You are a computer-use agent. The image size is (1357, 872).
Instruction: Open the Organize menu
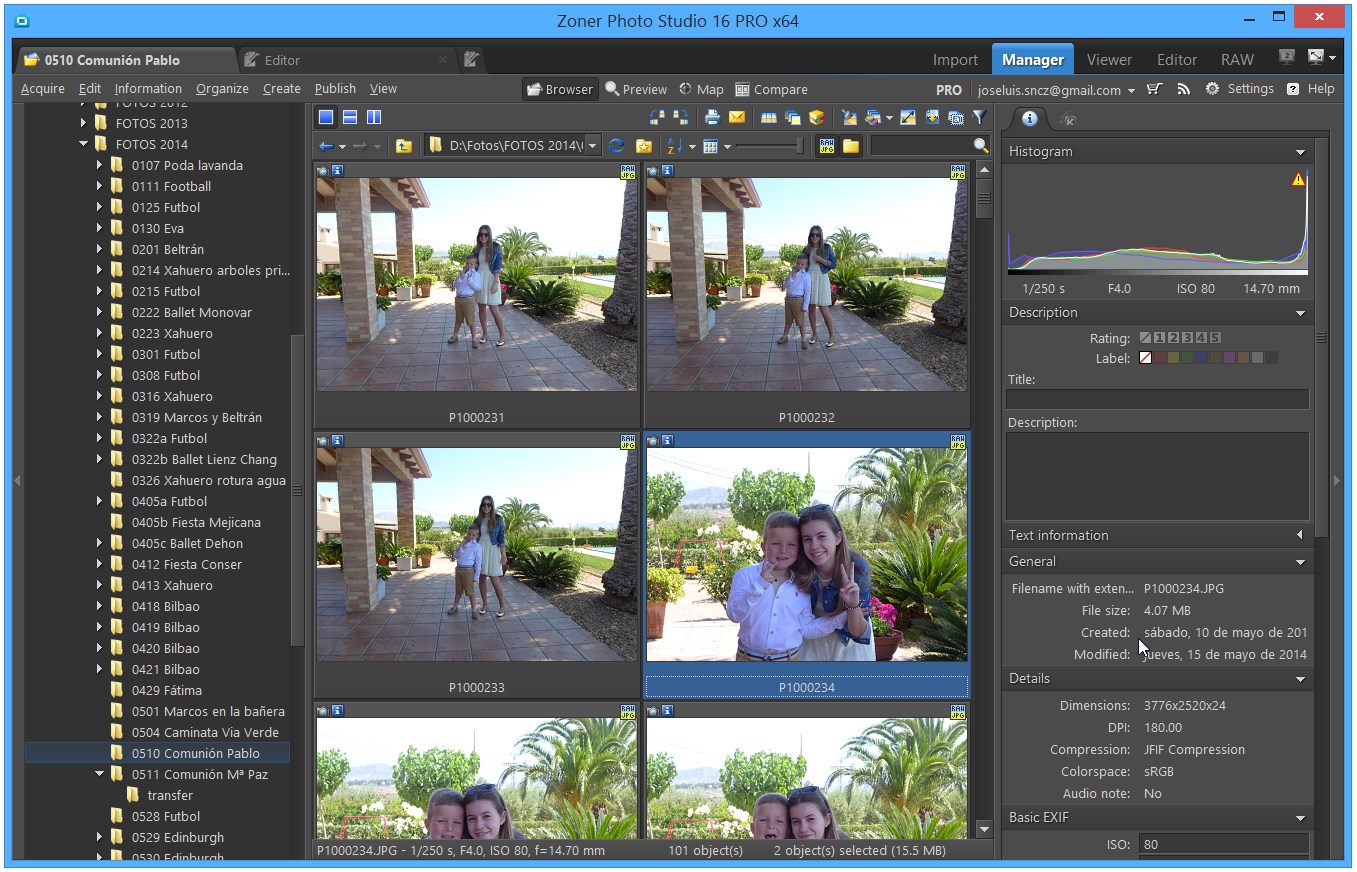222,89
